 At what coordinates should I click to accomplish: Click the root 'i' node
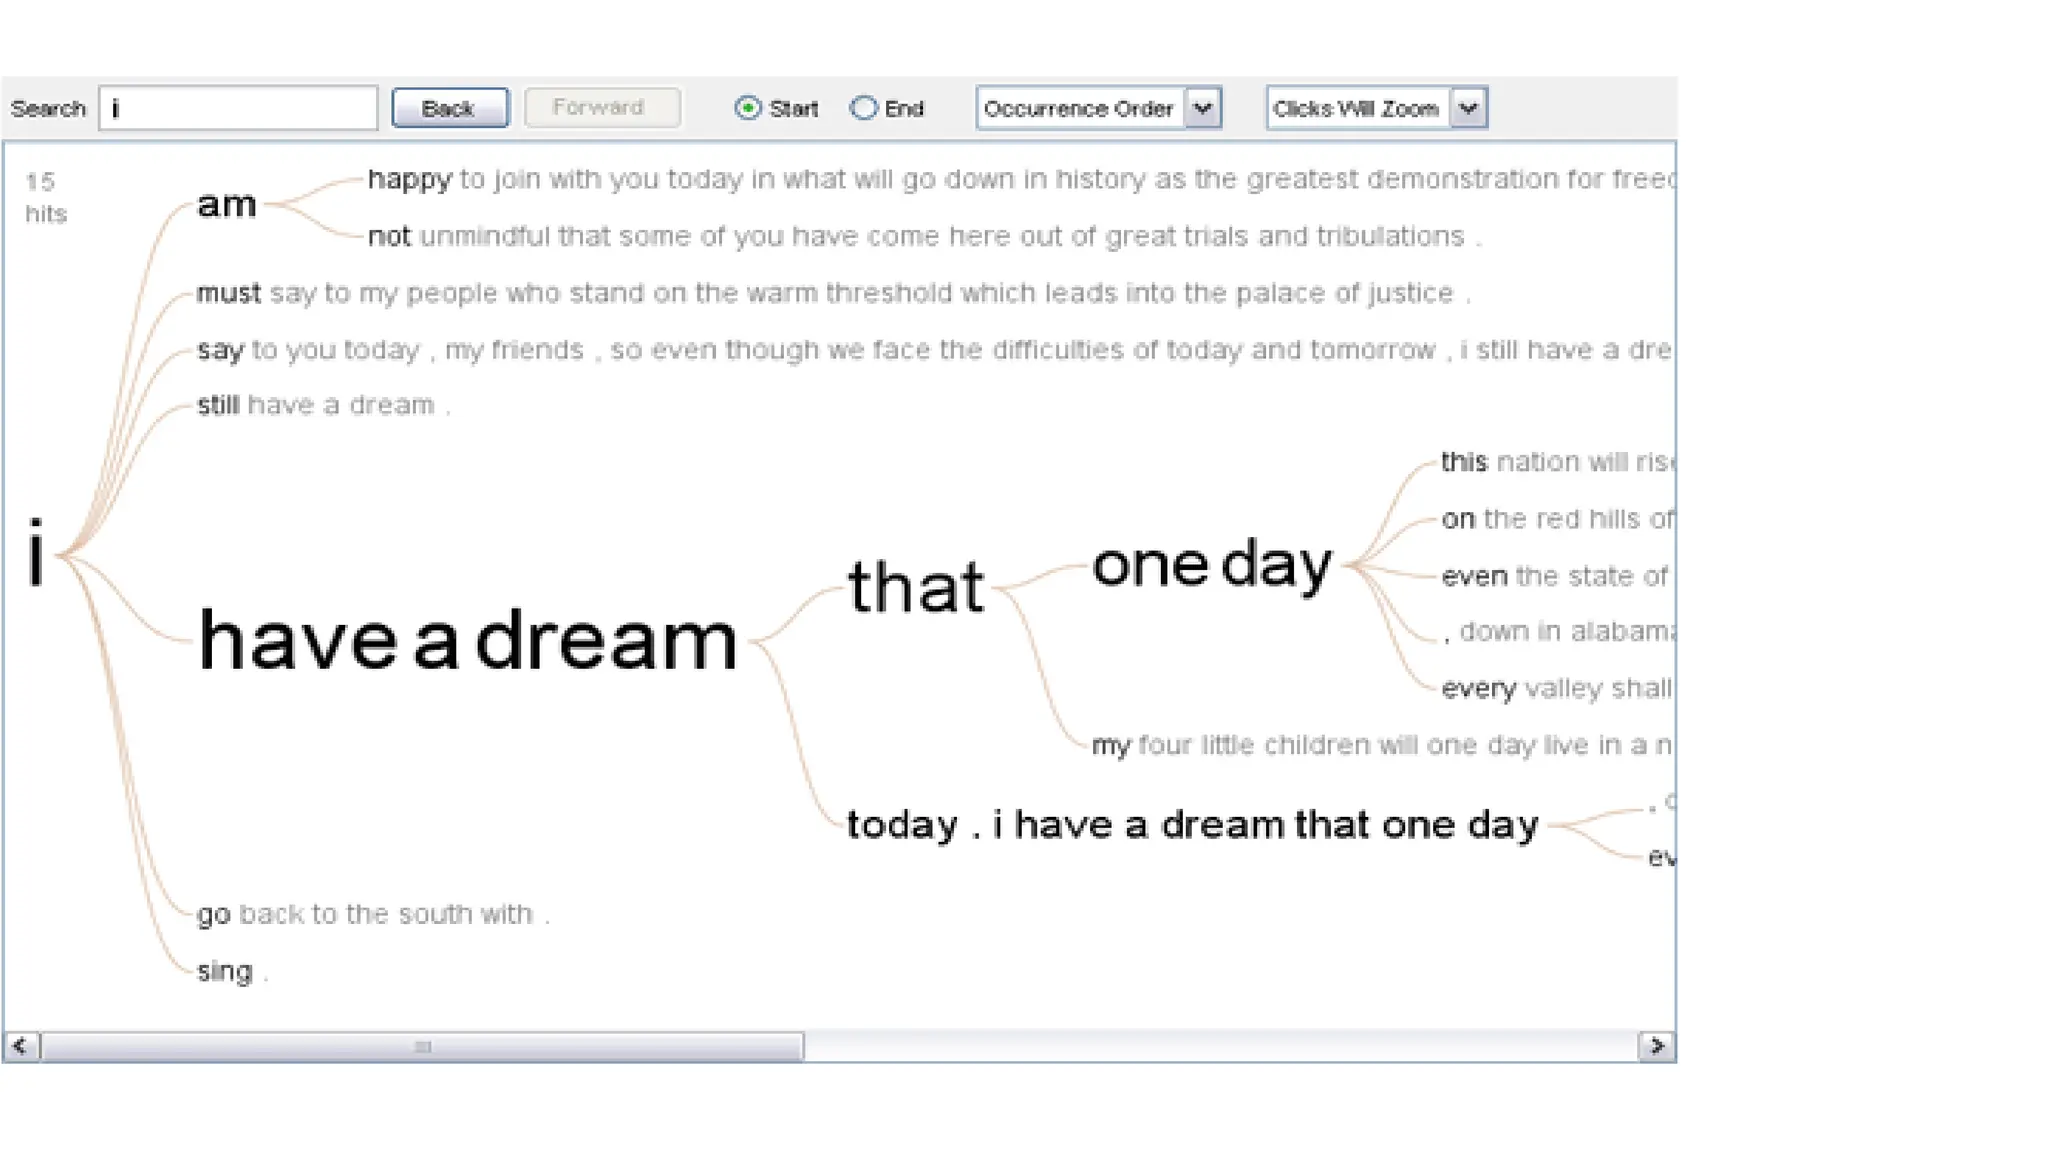coord(37,553)
